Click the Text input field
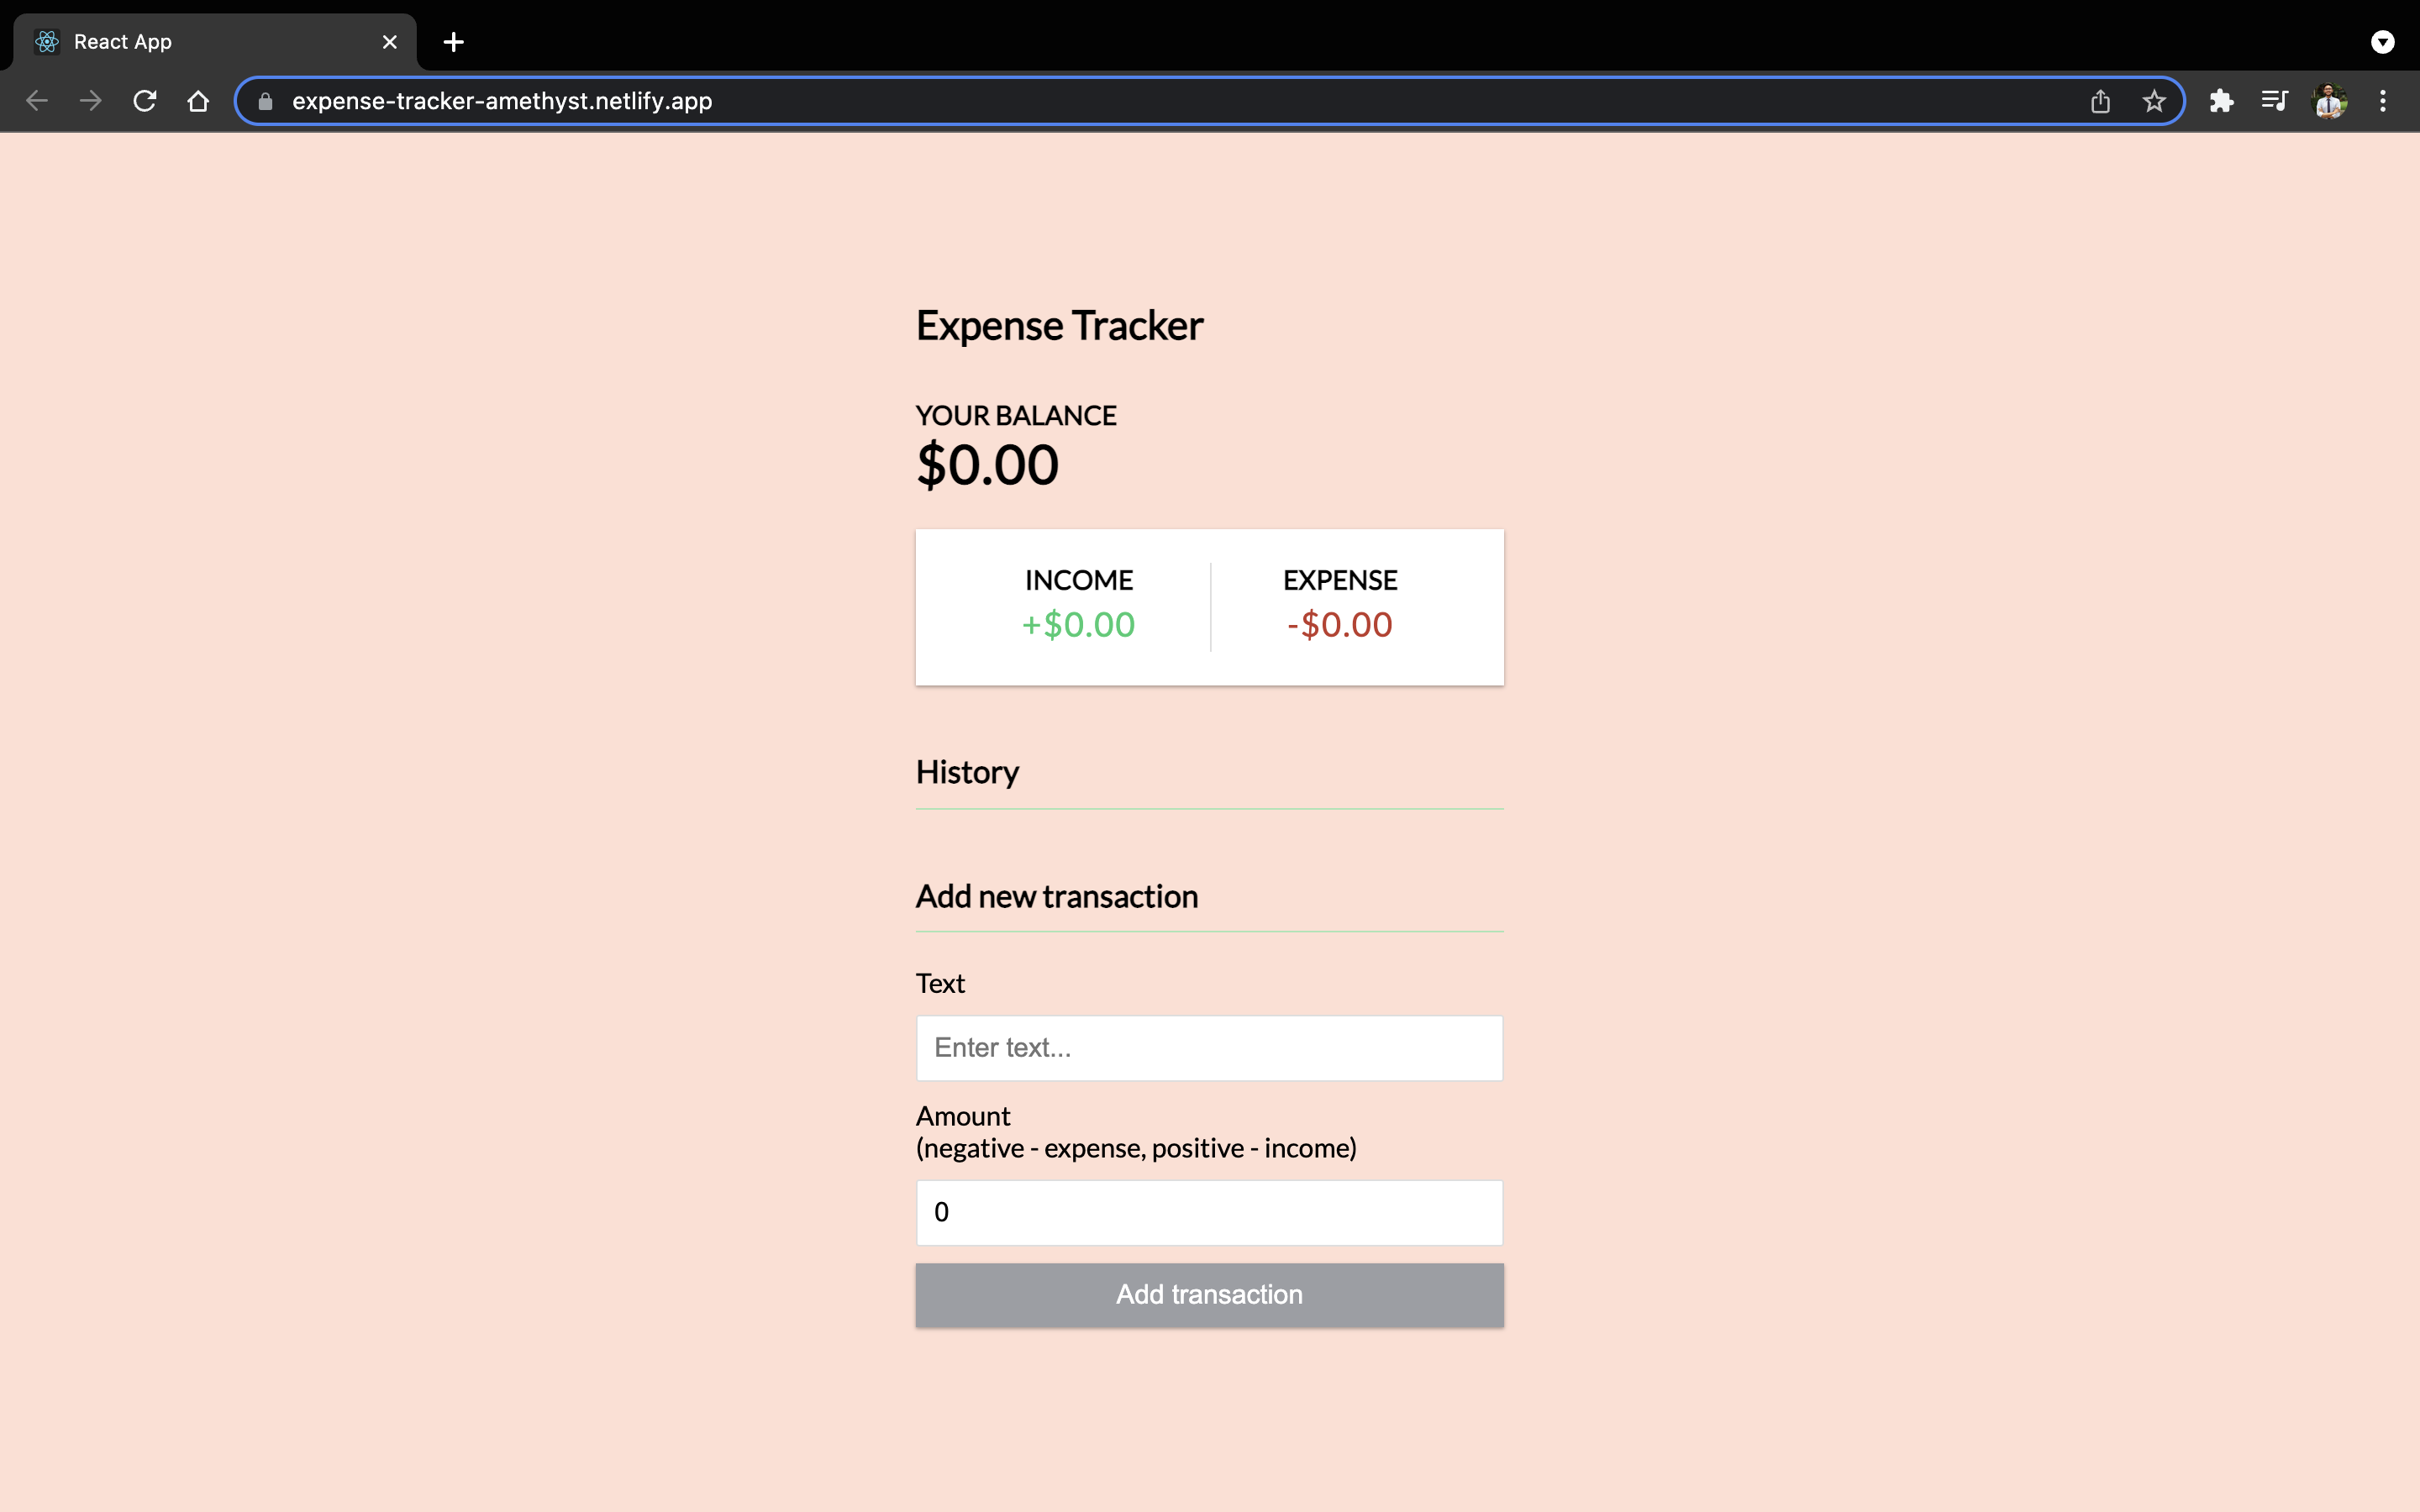Screen dimensions: 2420x1512 click(x=1209, y=1047)
